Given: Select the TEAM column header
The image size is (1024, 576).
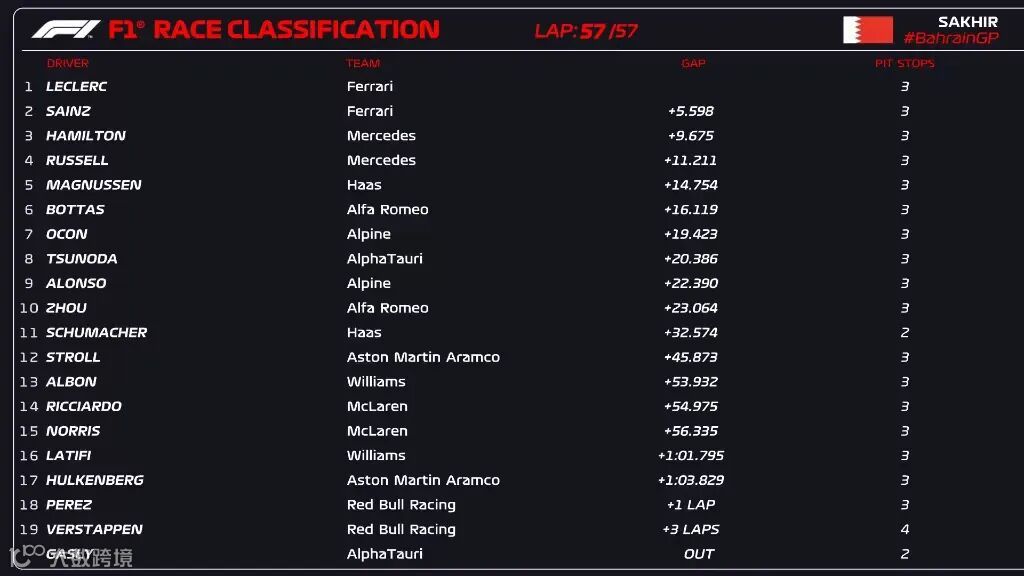Looking at the screenshot, I should click(x=363, y=63).
